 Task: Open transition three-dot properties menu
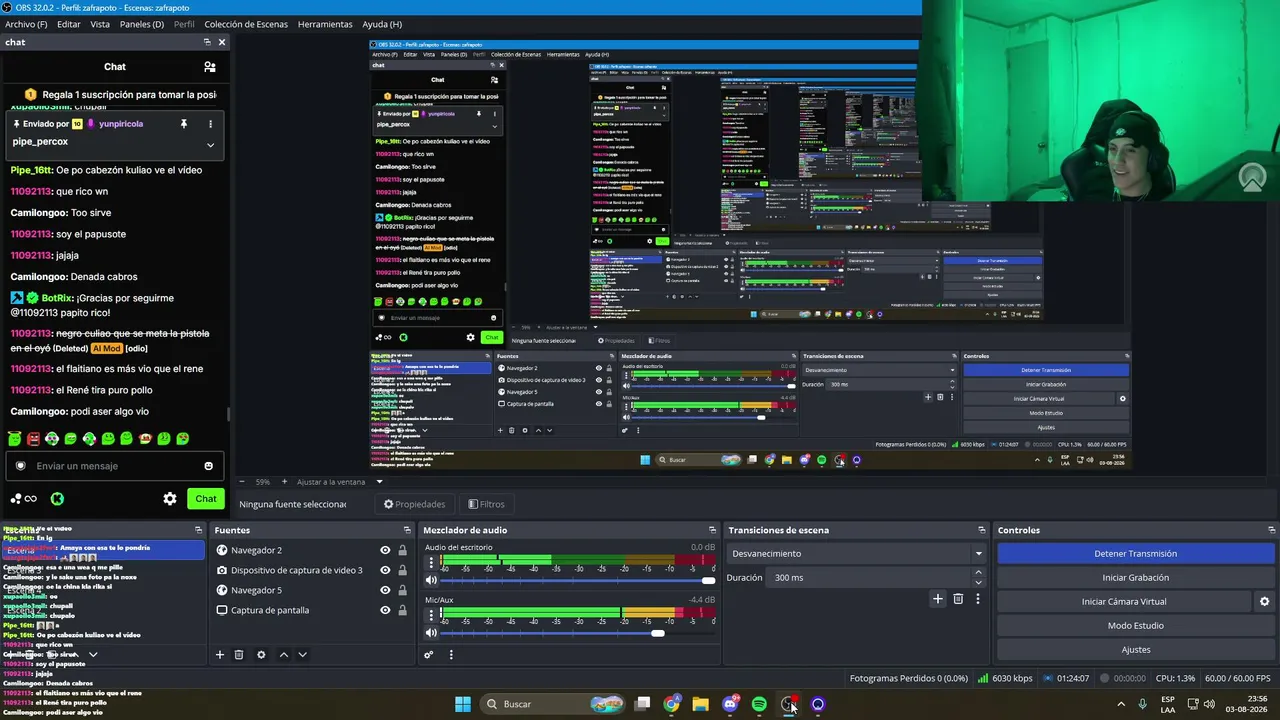click(x=978, y=599)
